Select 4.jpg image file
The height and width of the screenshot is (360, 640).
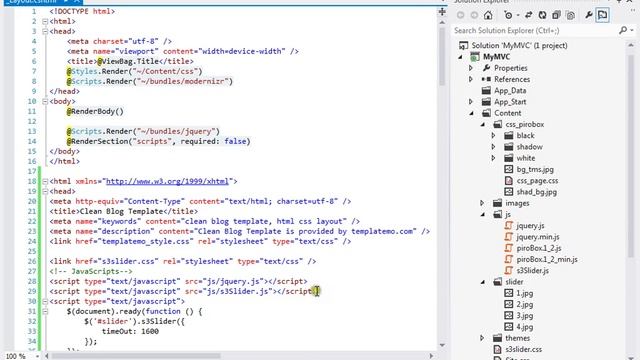click(x=524, y=327)
